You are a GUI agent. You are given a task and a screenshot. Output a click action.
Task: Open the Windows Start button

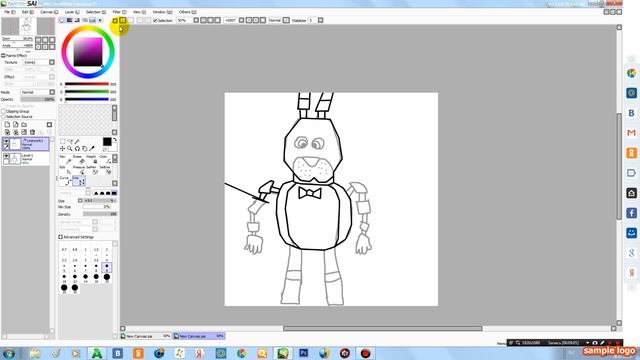point(9,353)
